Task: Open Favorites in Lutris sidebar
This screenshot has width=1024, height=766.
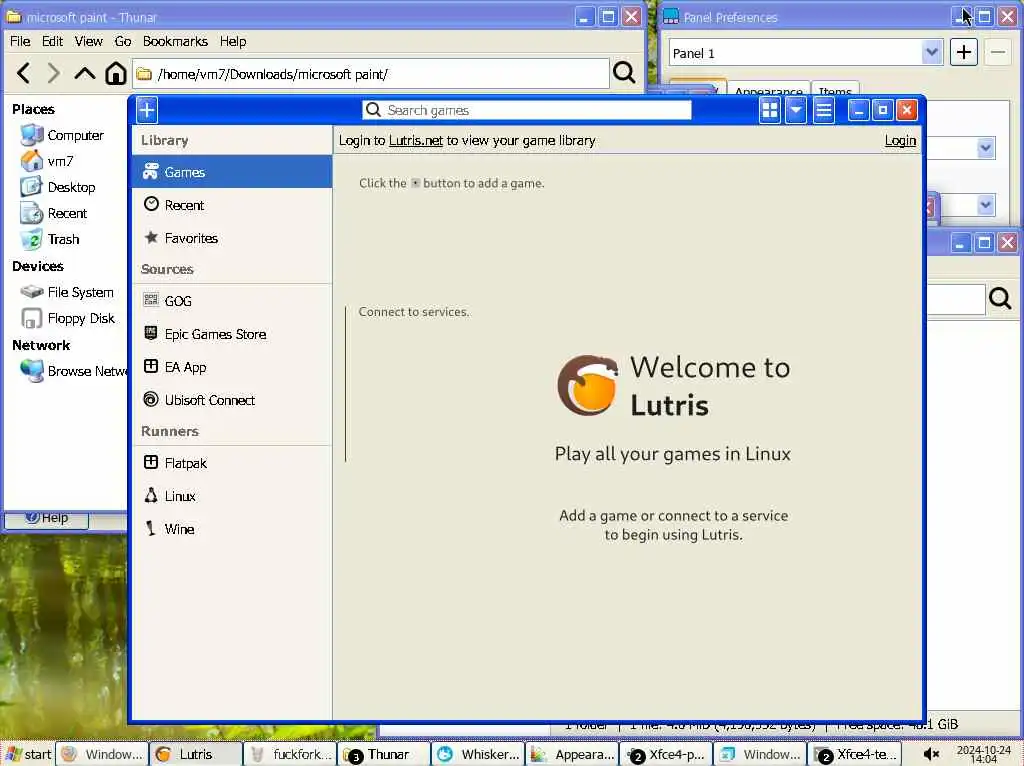Action: point(232,238)
